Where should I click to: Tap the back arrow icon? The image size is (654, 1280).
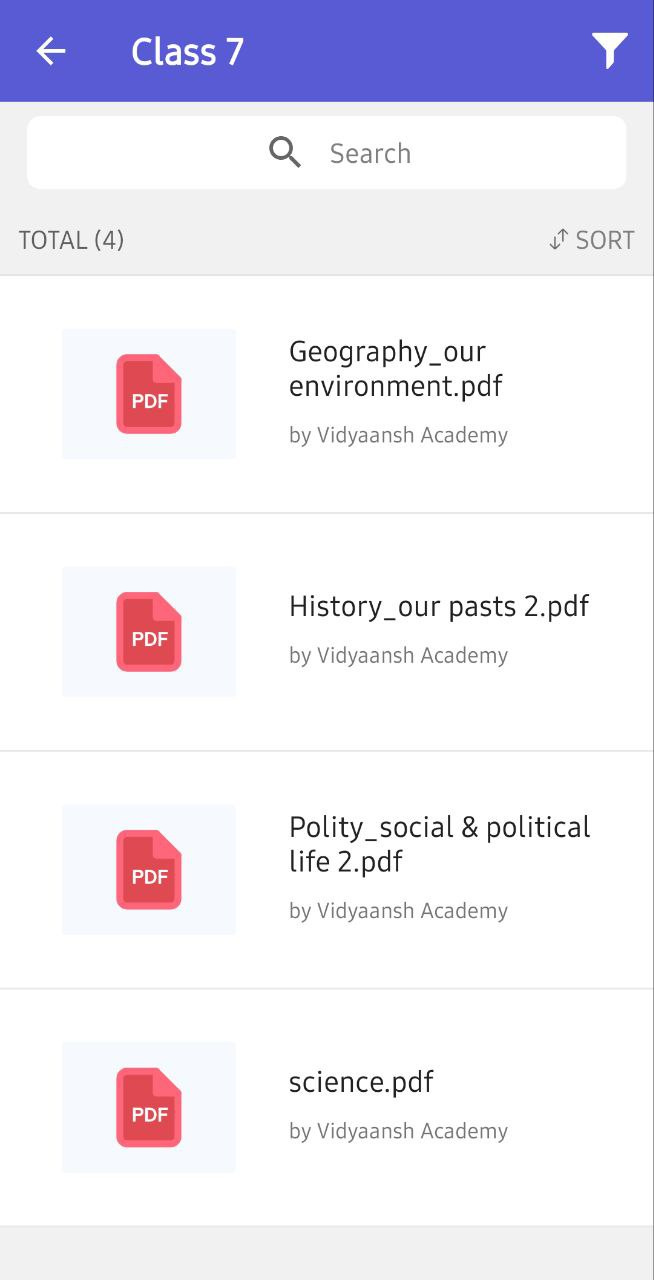51,51
